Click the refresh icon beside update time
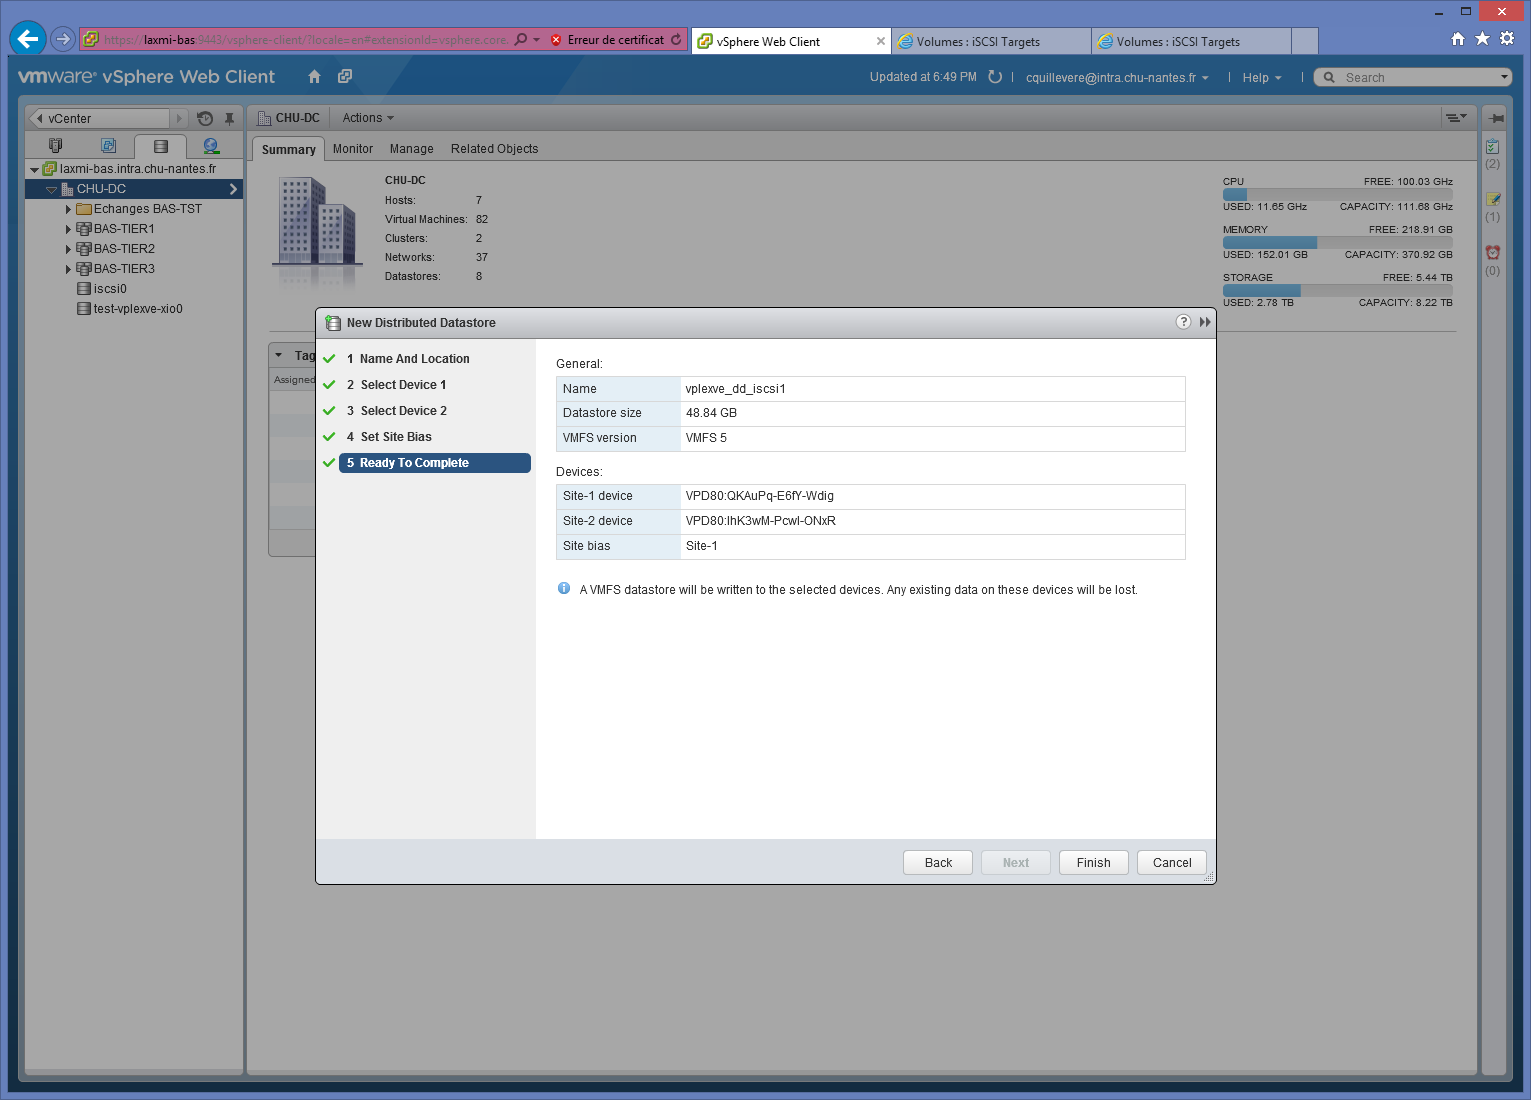 click(x=995, y=77)
